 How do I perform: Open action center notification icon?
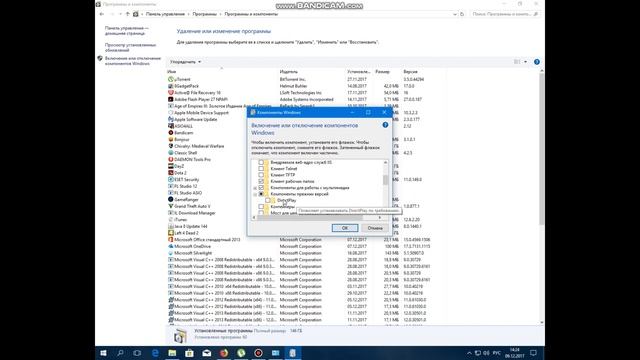click(x=533, y=353)
